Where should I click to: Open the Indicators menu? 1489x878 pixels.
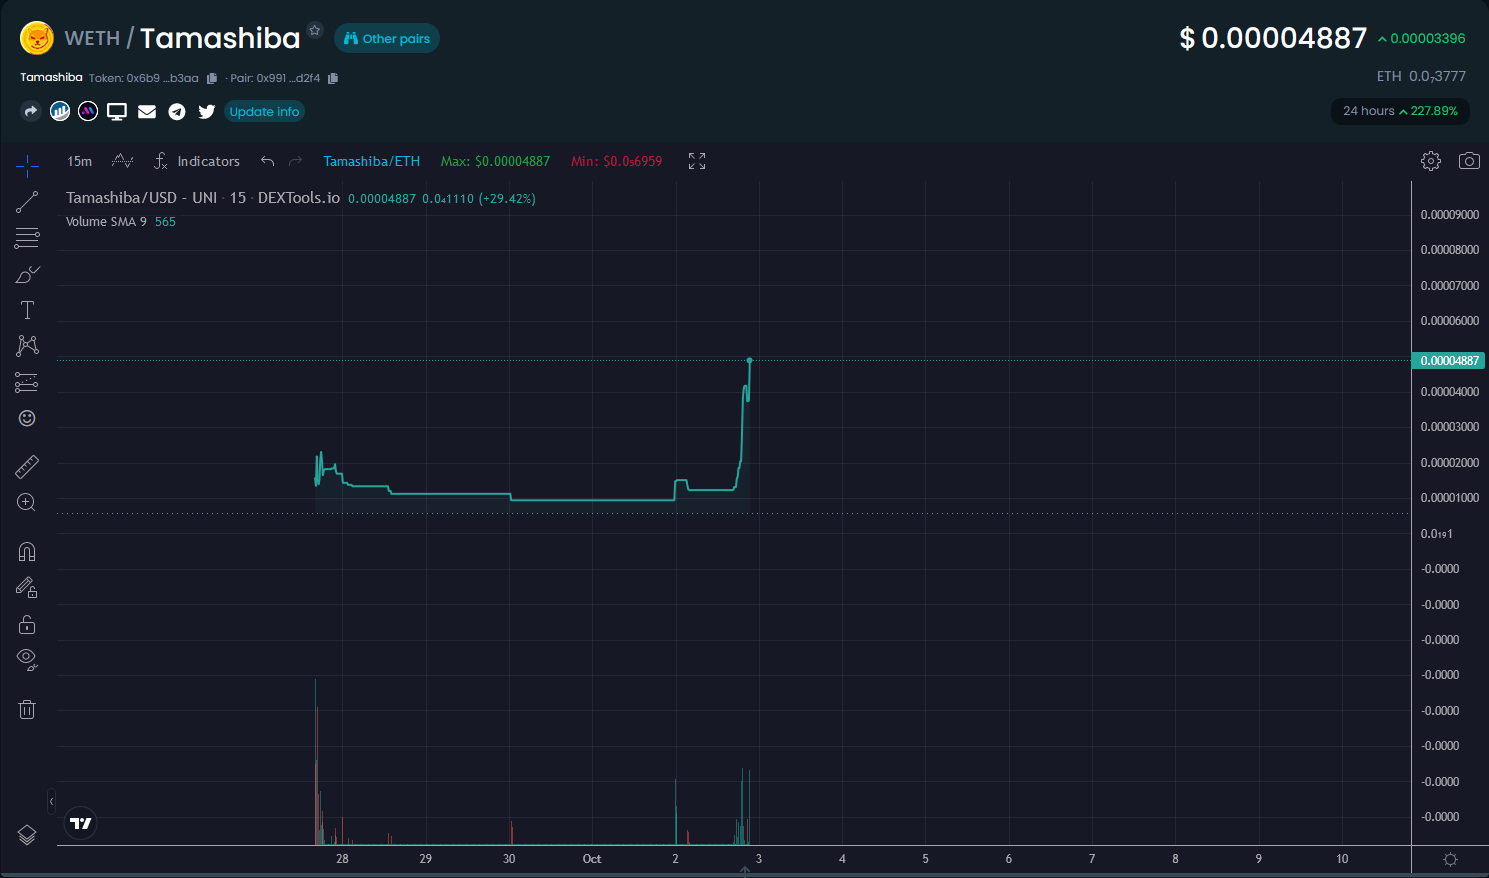click(x=198, y=160)
